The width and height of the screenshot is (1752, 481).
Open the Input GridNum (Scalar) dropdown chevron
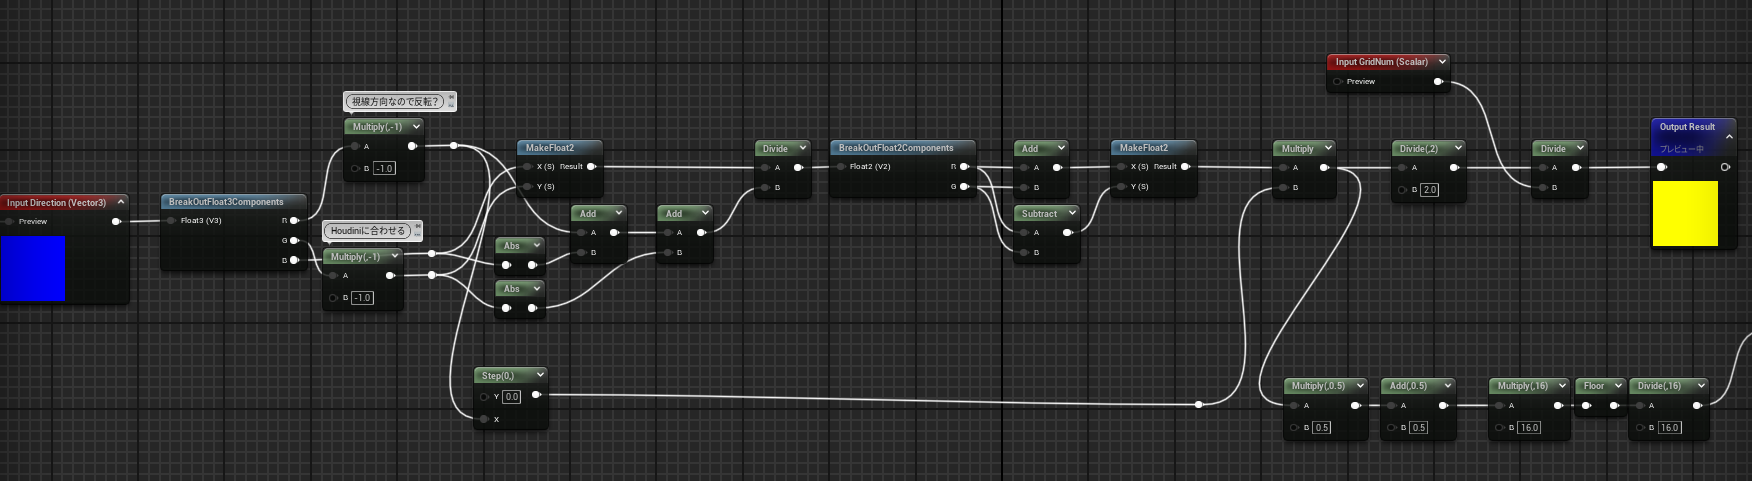coord(1442,61)
